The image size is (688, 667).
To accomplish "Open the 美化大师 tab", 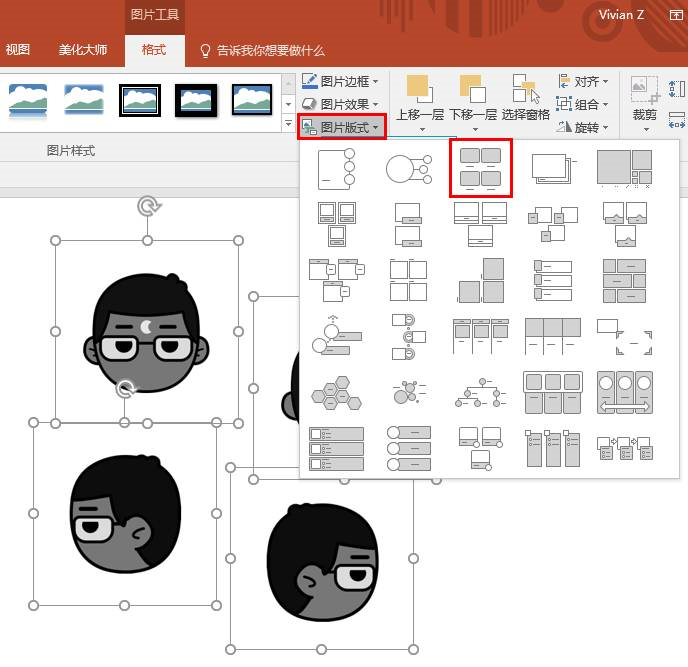I will 82,50.
